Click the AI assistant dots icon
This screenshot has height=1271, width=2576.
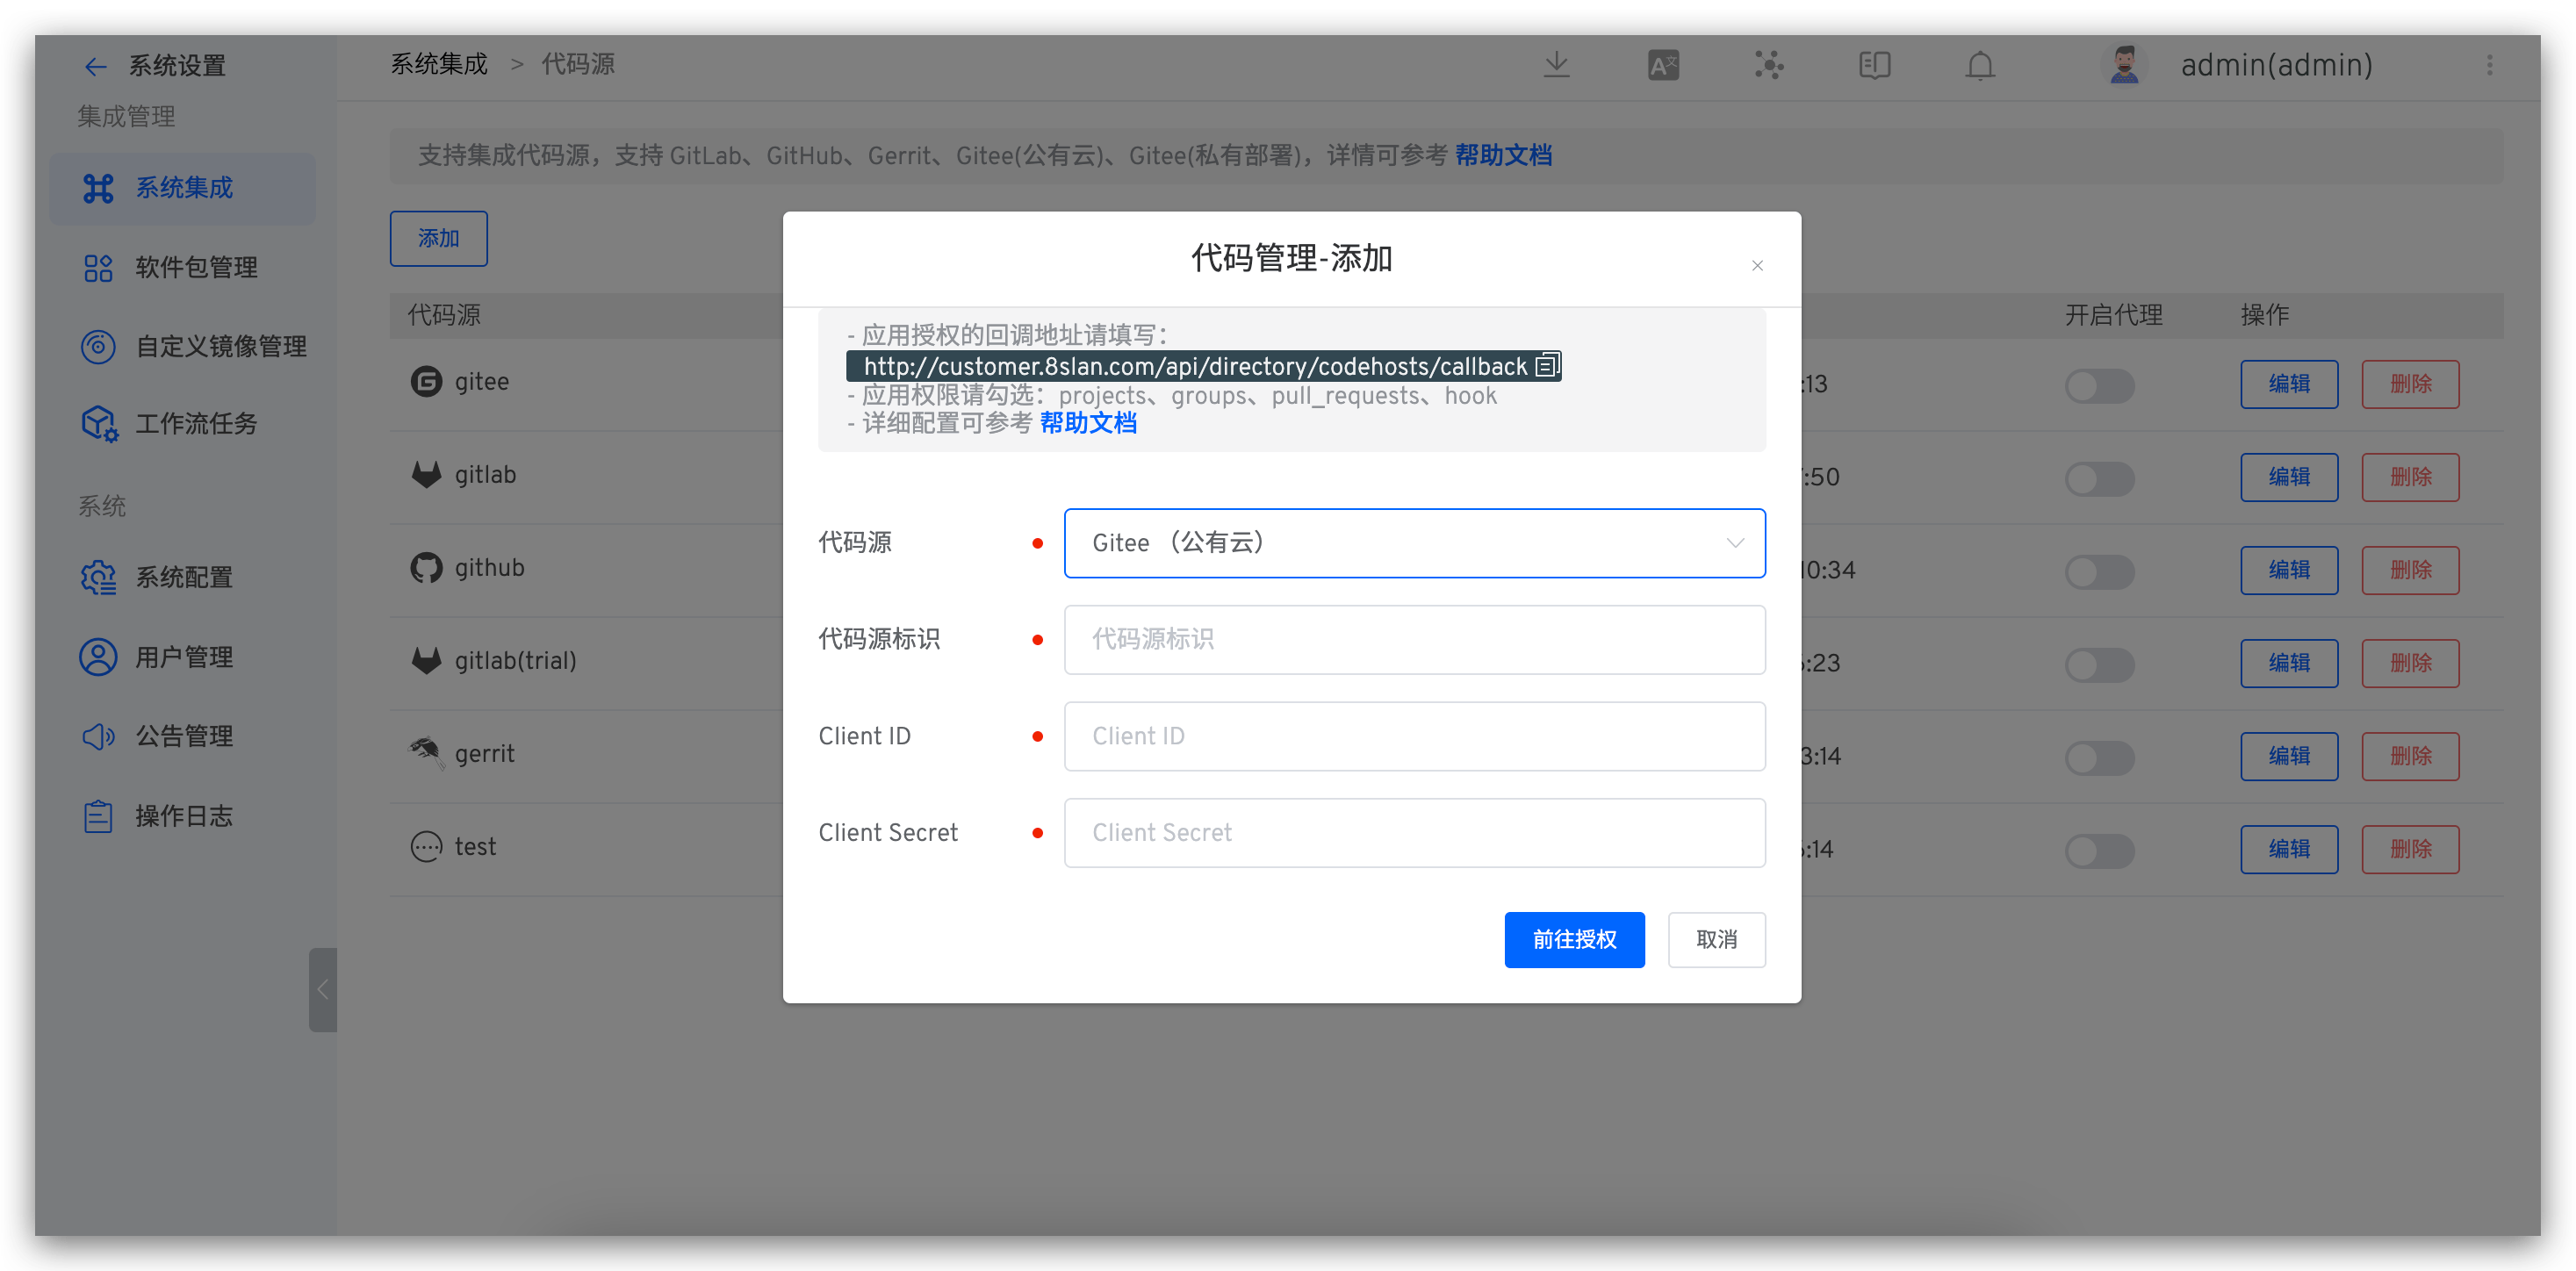[1769, 66]
